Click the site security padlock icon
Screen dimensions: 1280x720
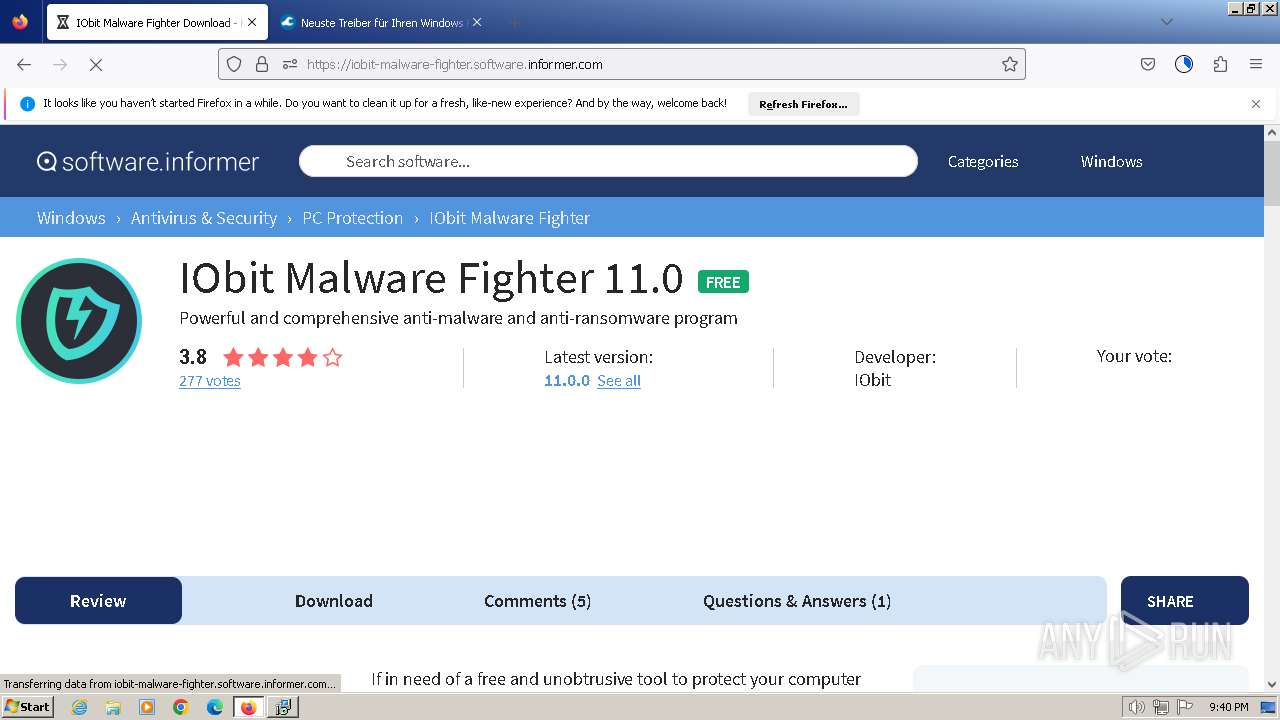[262, 64]
